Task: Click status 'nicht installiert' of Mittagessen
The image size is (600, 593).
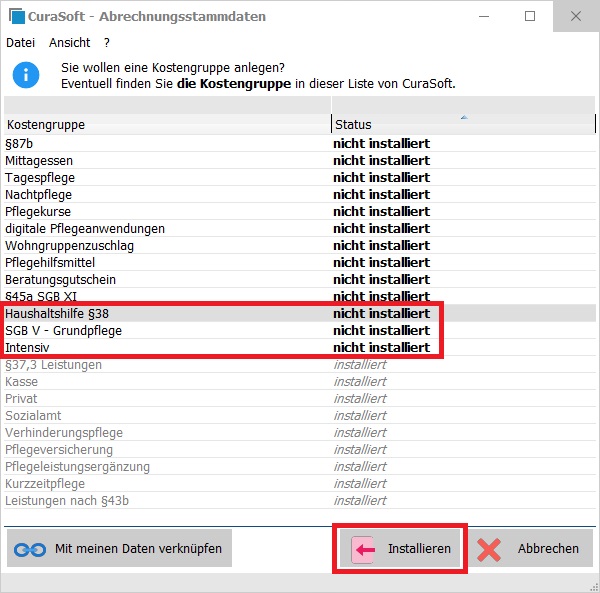Action: (x=382, y=160)
